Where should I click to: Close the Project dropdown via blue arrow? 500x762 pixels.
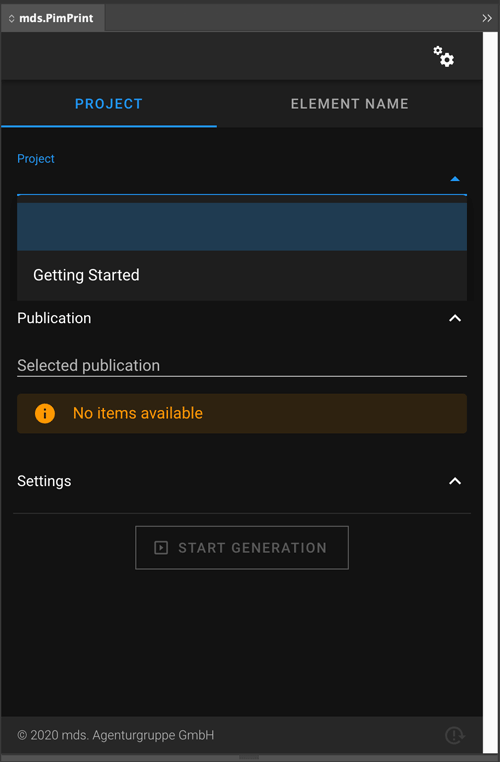point(455,179)
